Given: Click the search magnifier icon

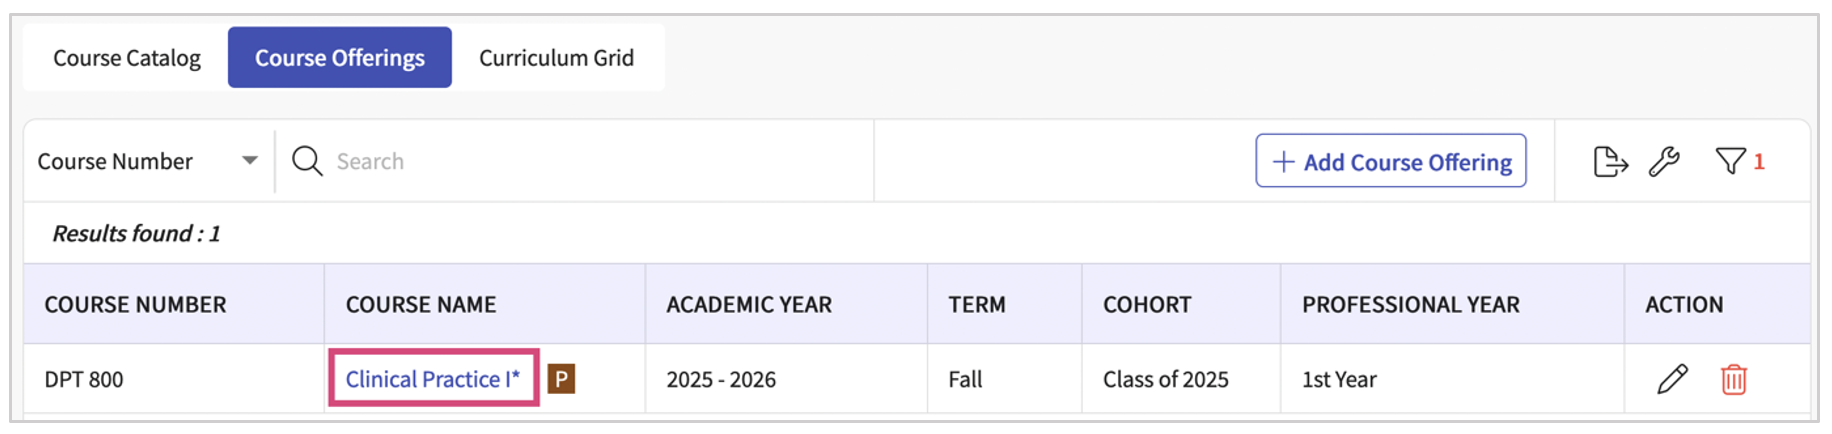Looking at the screenshot, I should pyautogui.click(x=307, y=161).
